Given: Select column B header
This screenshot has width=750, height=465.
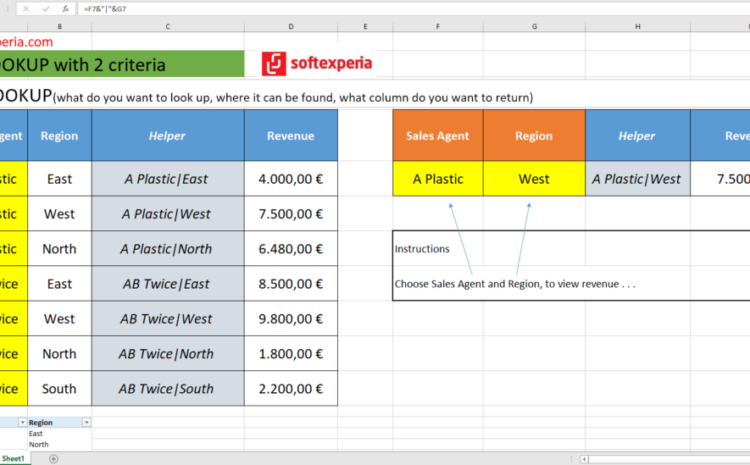Looking at the screenshot, I should [x=59, y=27].
